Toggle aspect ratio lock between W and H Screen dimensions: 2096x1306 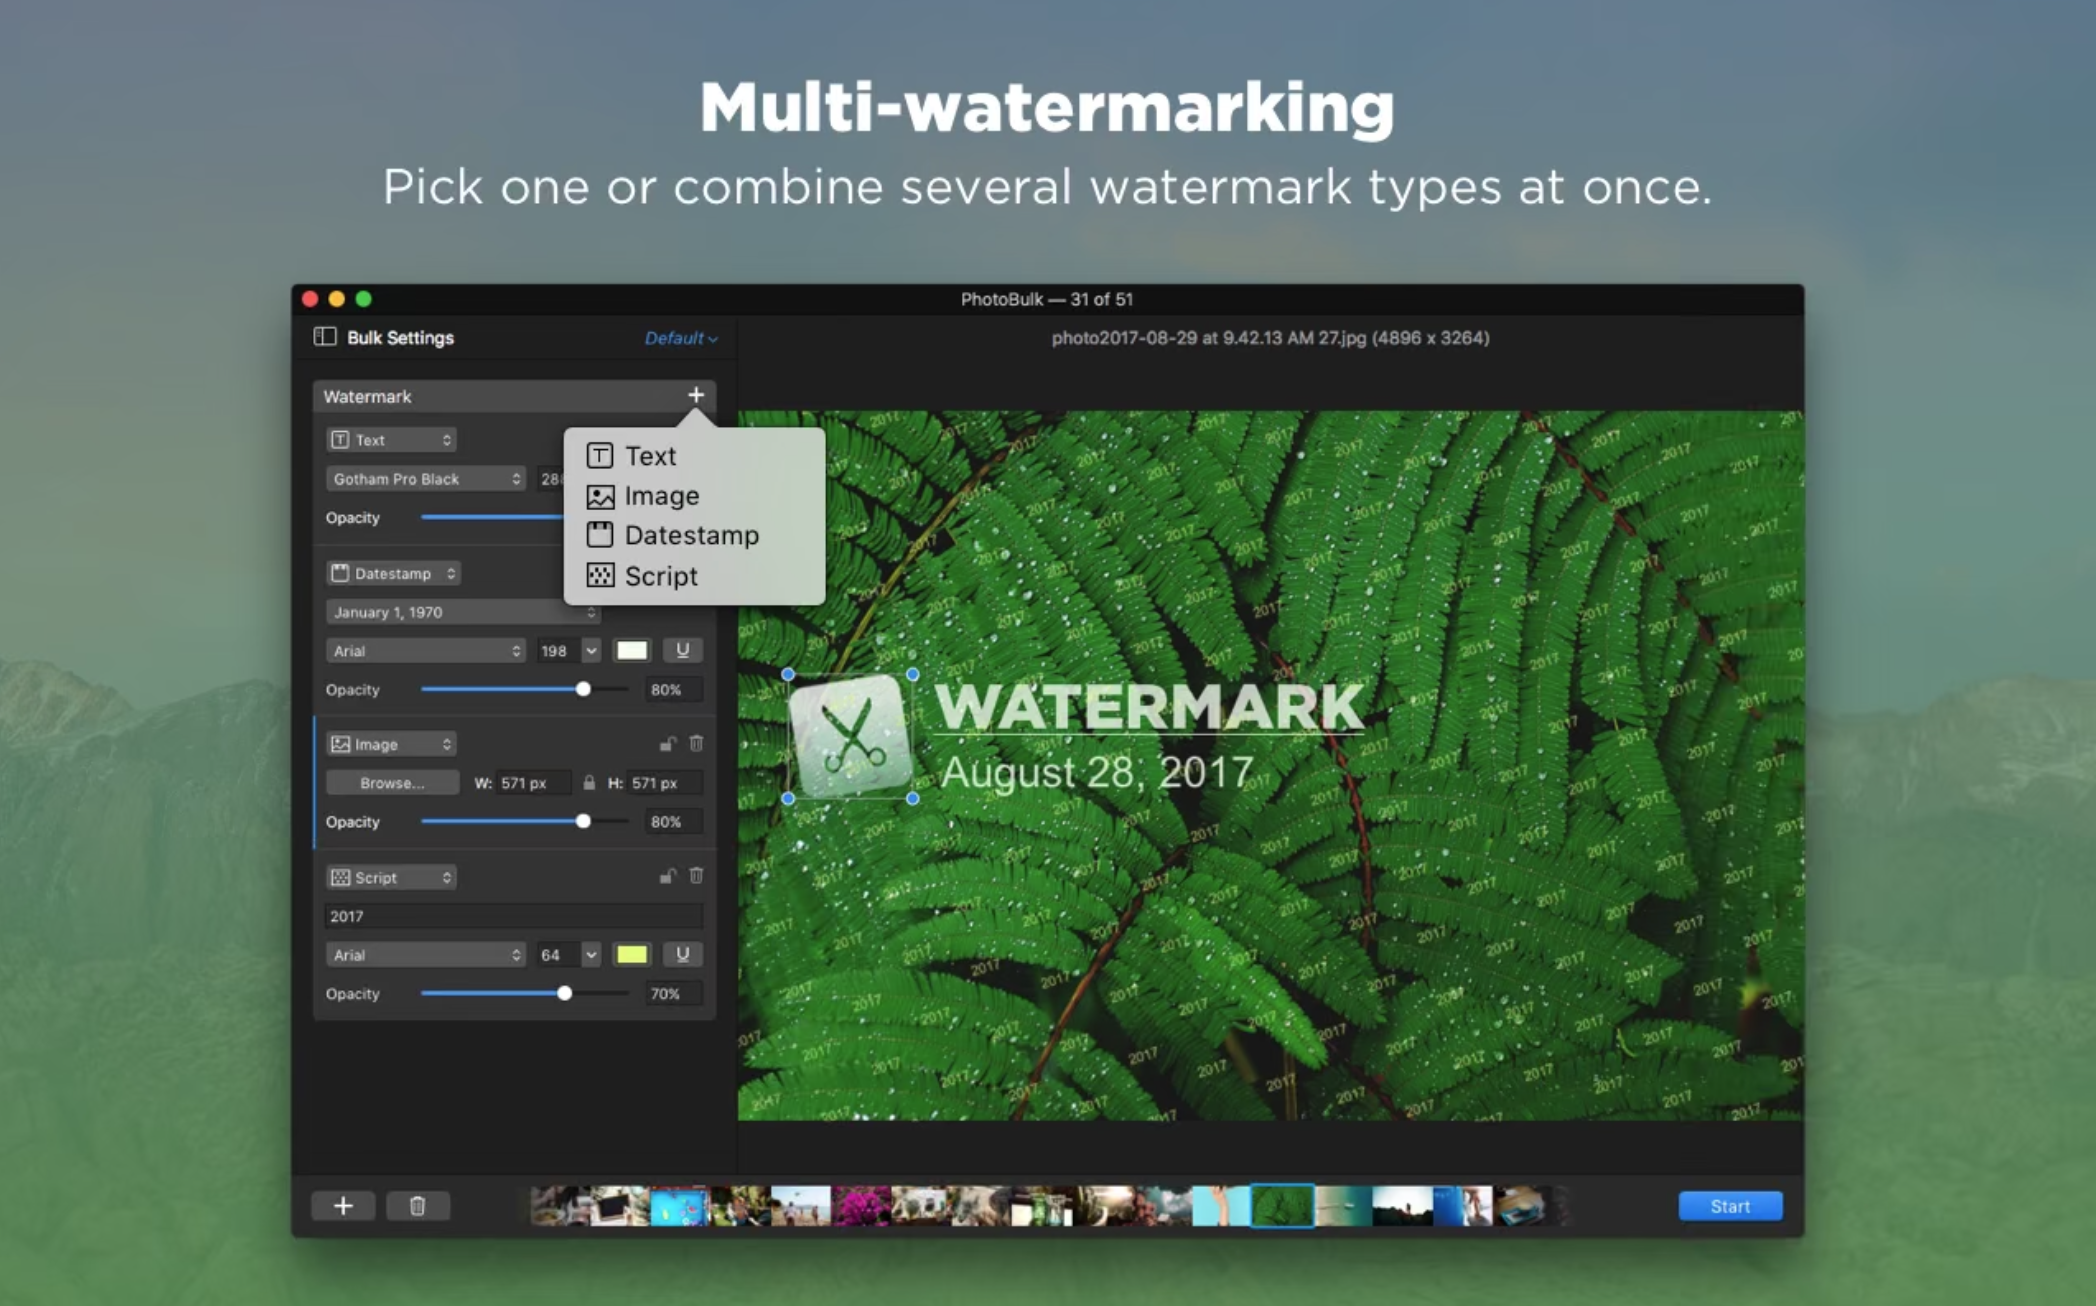(x=589, y=783)
